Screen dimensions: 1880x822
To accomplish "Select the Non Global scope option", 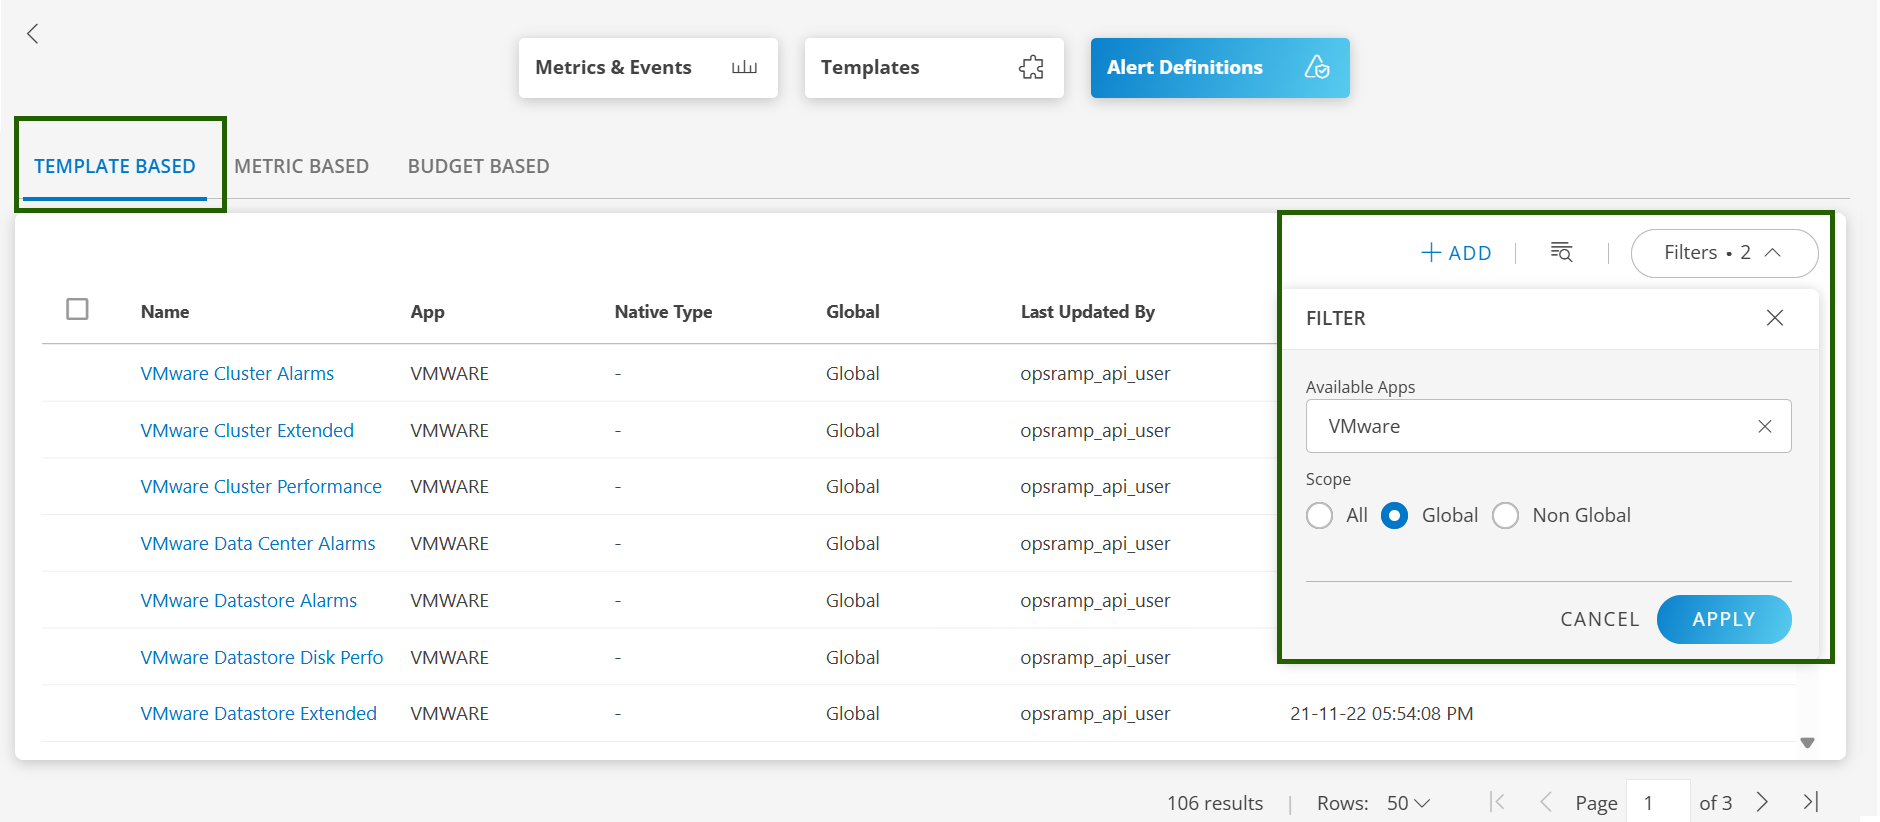I will pos(1505,516).
